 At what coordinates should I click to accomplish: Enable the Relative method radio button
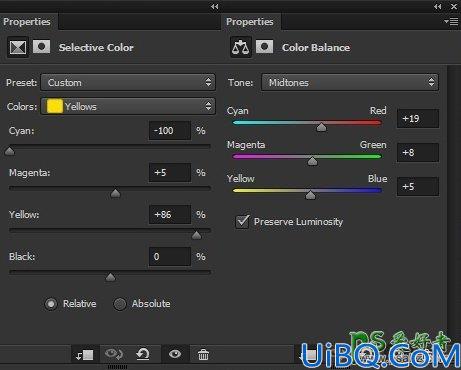coord(51,304)
